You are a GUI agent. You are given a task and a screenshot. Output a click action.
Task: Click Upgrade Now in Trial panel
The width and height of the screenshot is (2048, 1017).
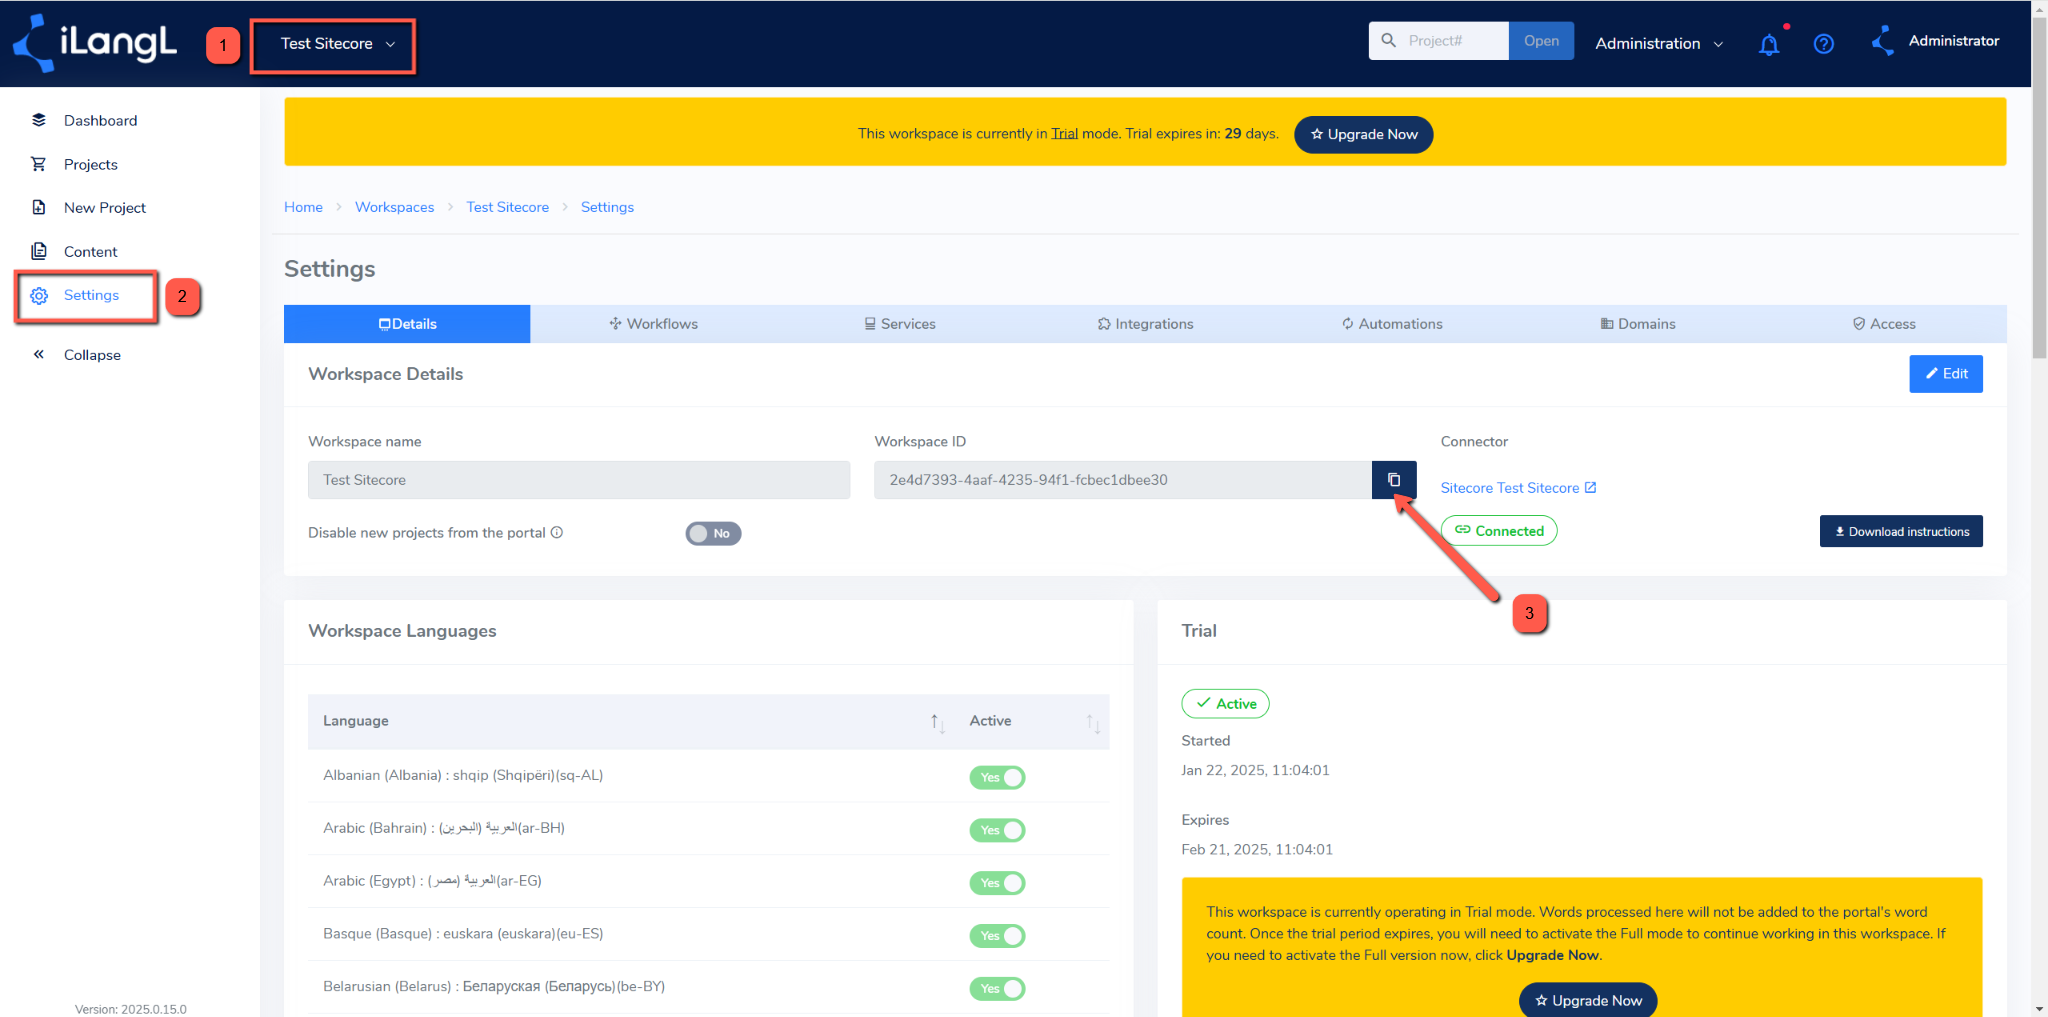tap(1588, 1000)
